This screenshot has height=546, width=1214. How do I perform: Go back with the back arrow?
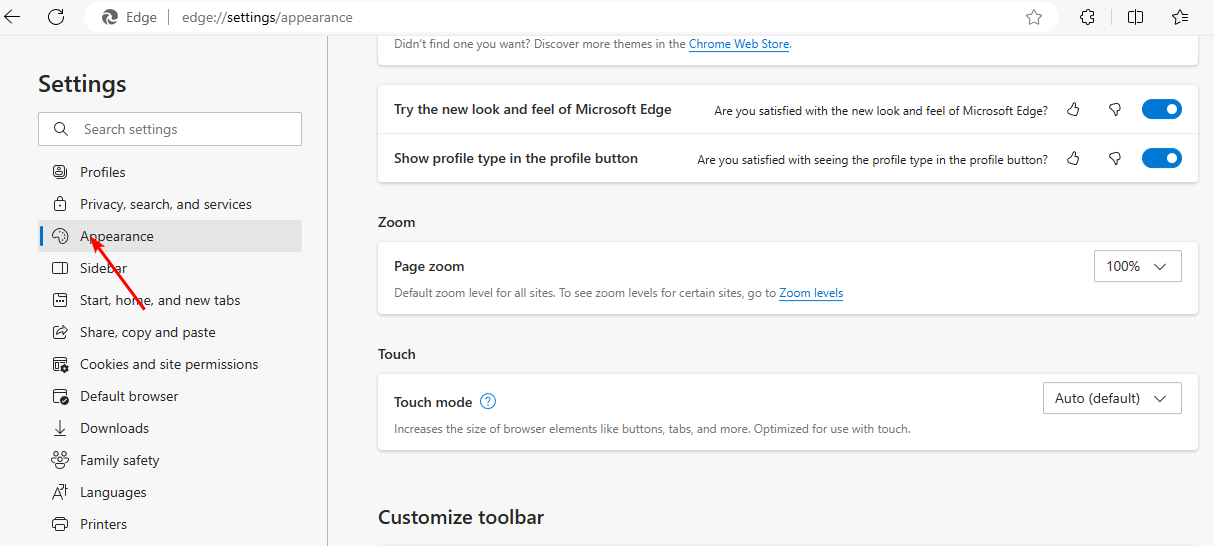coord(13,17)
